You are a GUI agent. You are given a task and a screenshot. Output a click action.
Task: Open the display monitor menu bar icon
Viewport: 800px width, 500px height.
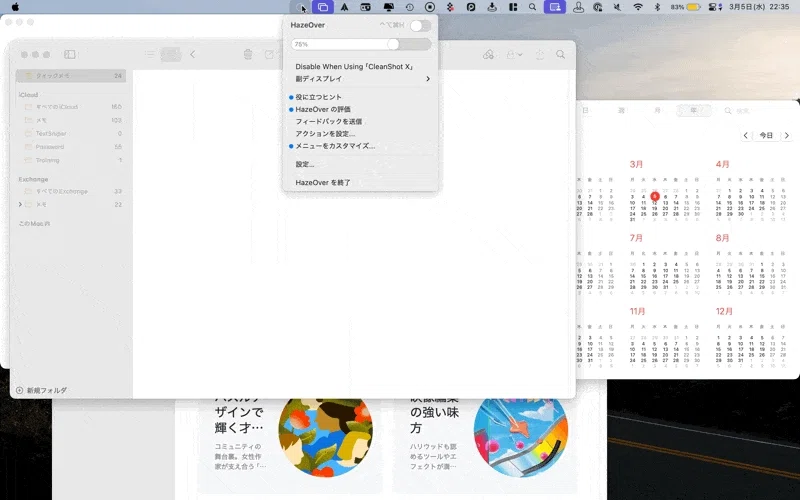pos(389,7)
